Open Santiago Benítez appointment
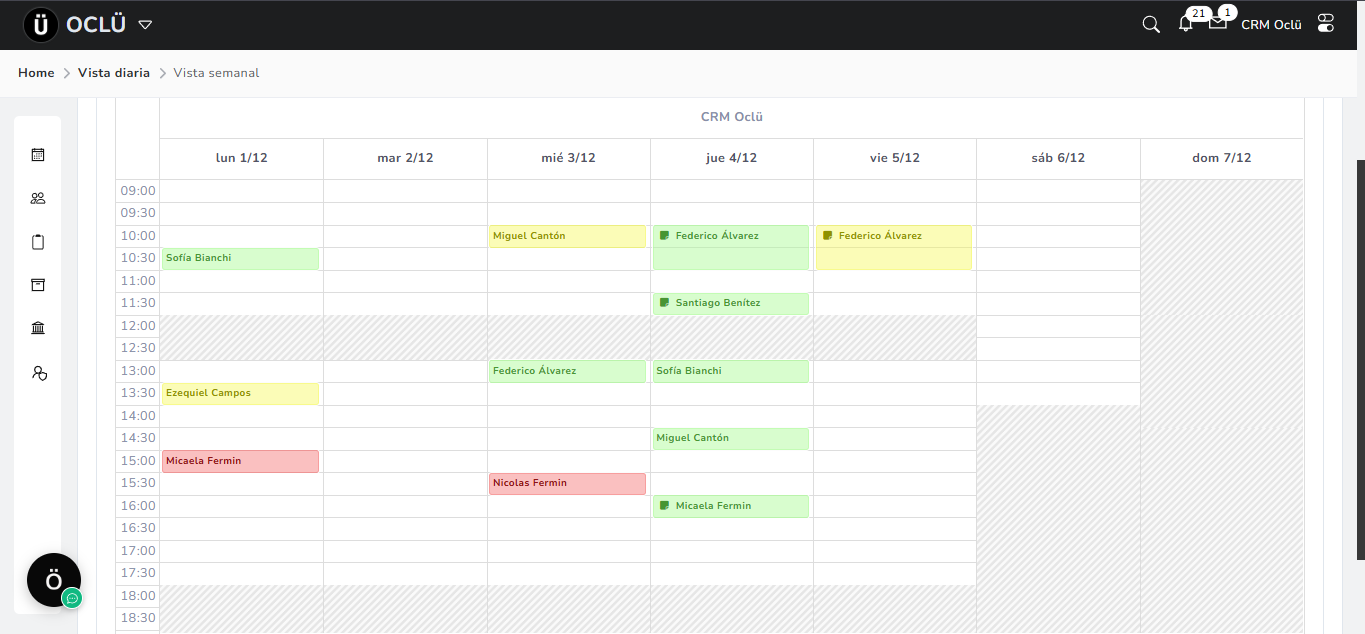Viewport: 1365px width, 634px height. [x=731, y=304]
